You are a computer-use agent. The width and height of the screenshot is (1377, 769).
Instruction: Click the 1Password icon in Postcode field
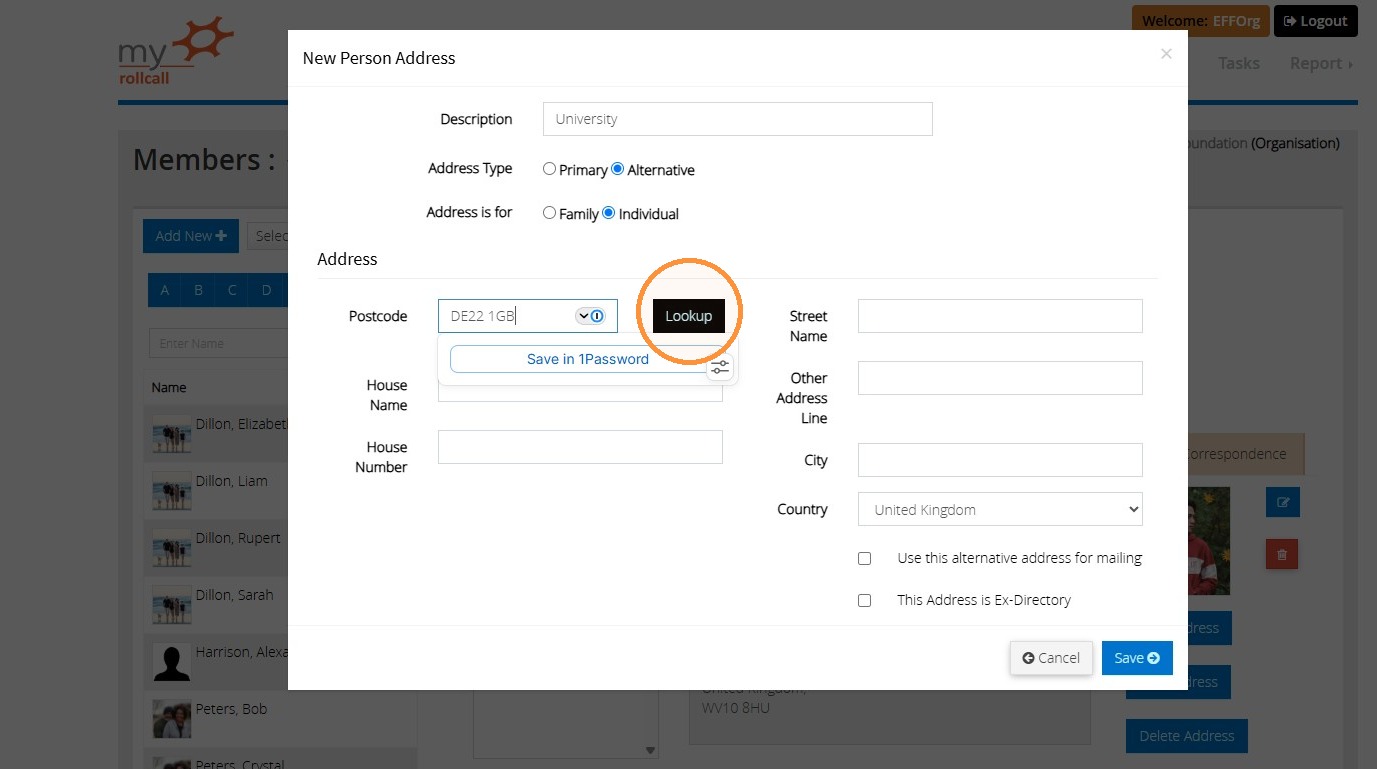(x=597, y=316)
